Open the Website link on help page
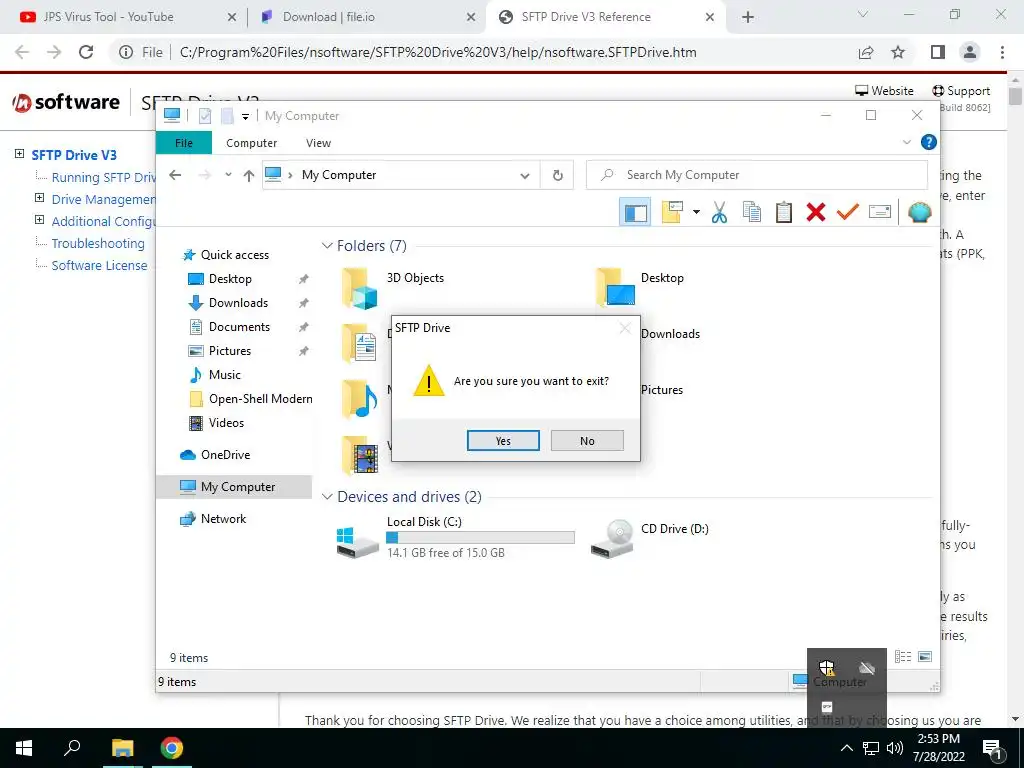 tap(884, 91)
